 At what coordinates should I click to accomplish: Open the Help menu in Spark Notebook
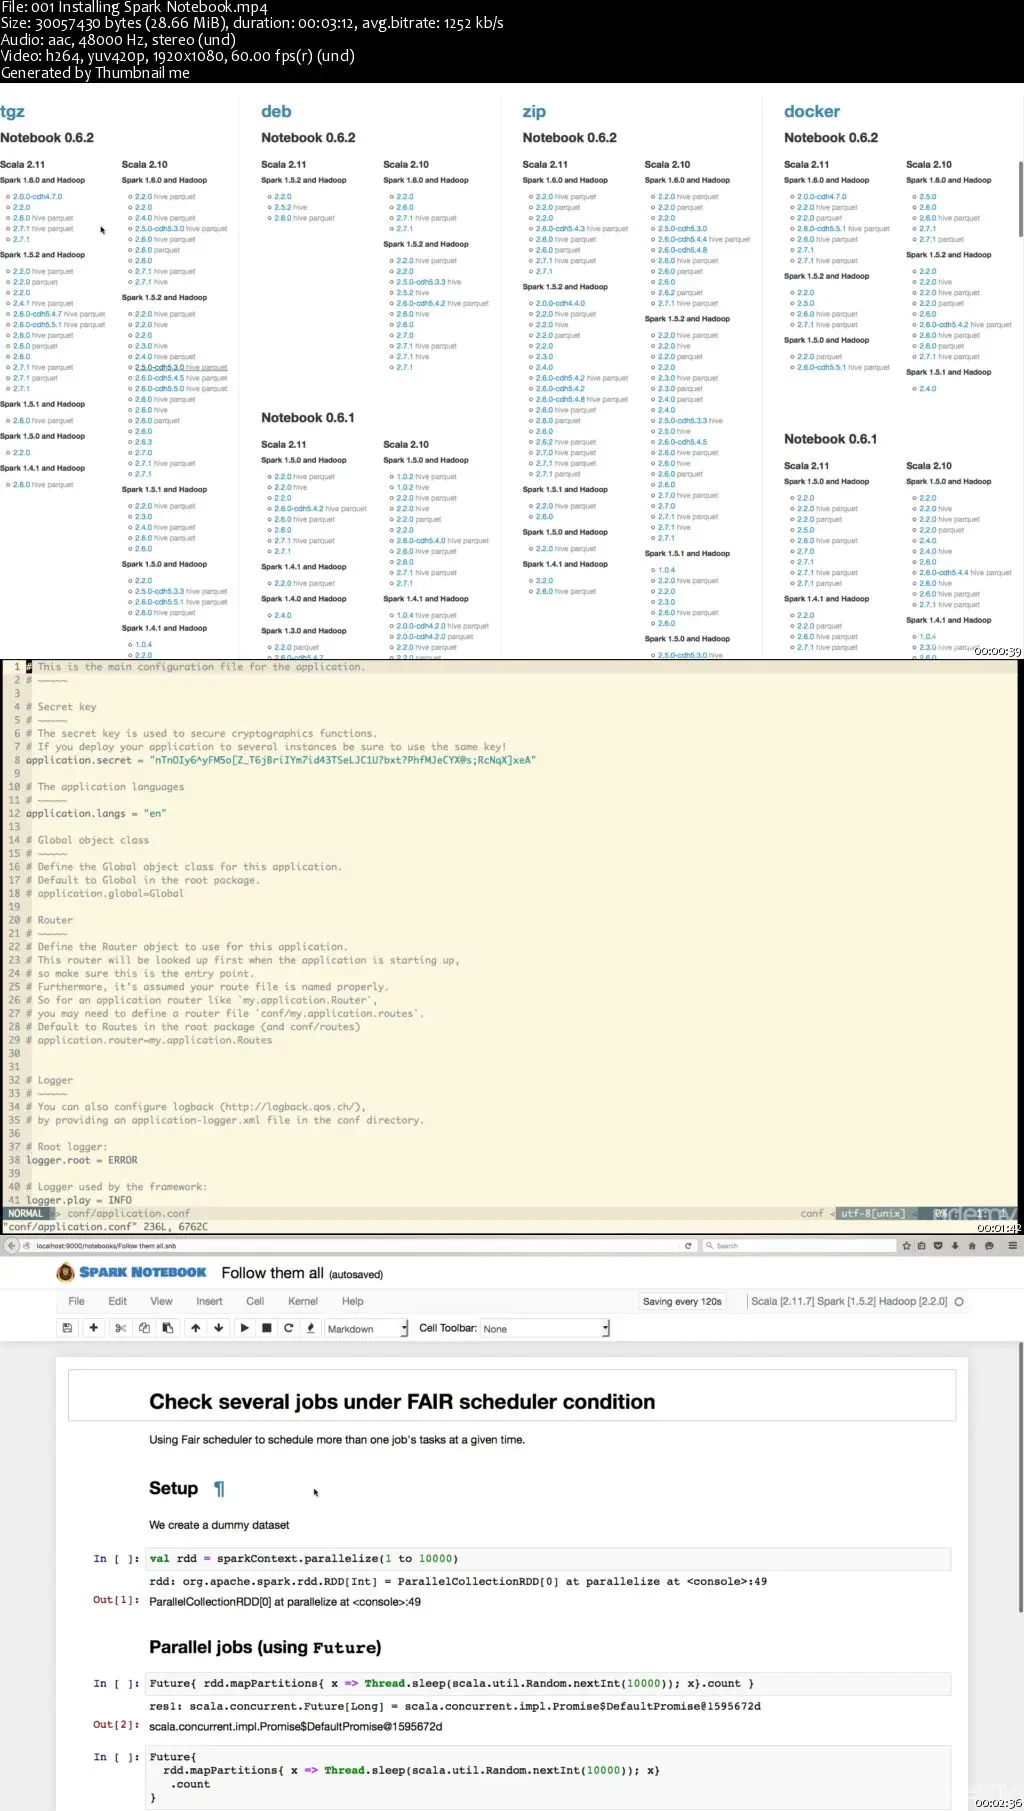coord(352,1302)
